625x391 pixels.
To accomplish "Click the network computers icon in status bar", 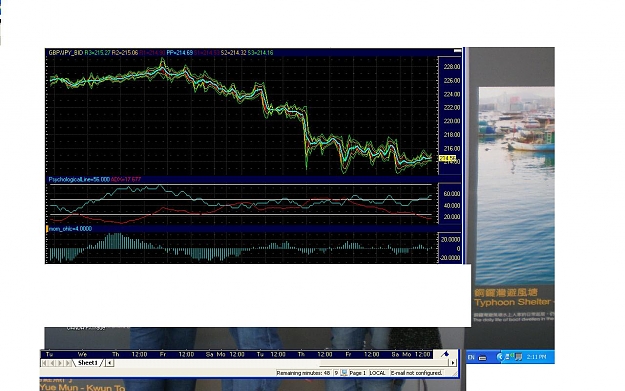I will 344,373.
